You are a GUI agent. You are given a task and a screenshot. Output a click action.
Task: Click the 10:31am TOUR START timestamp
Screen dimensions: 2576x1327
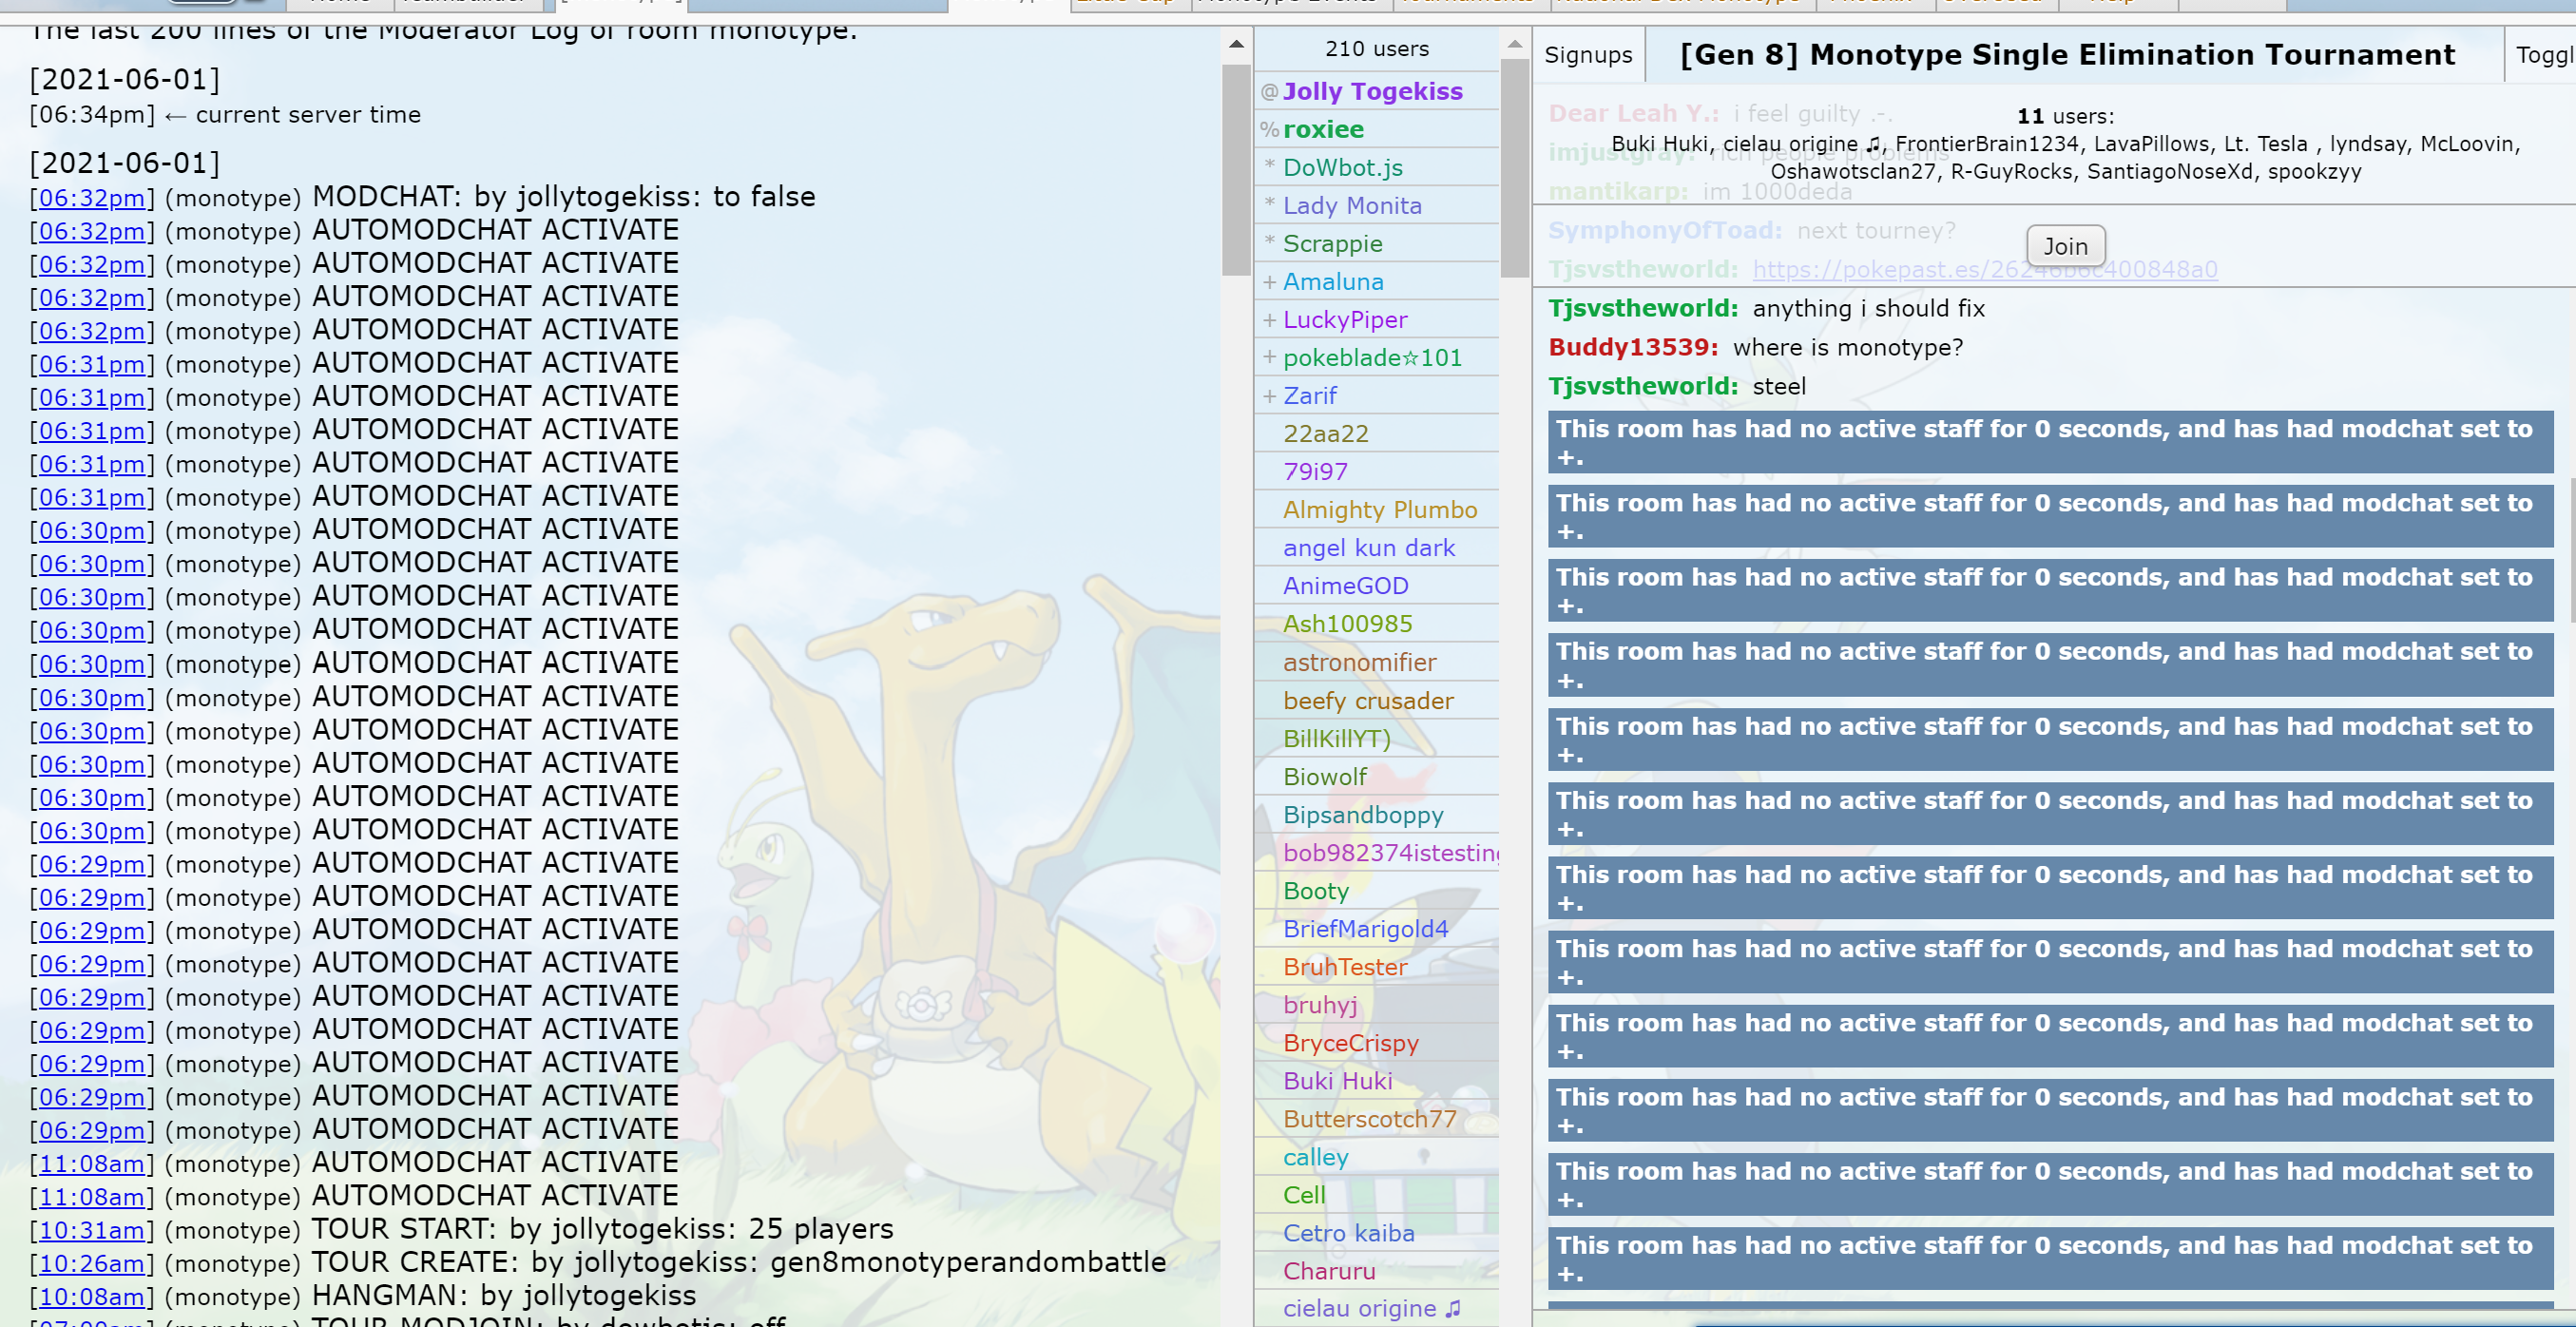(92, 1230)
